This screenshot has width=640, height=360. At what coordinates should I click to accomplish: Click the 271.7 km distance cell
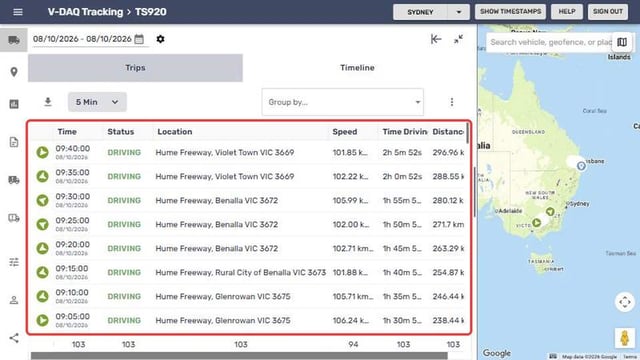pyautogui.click(x=448, y=224)
